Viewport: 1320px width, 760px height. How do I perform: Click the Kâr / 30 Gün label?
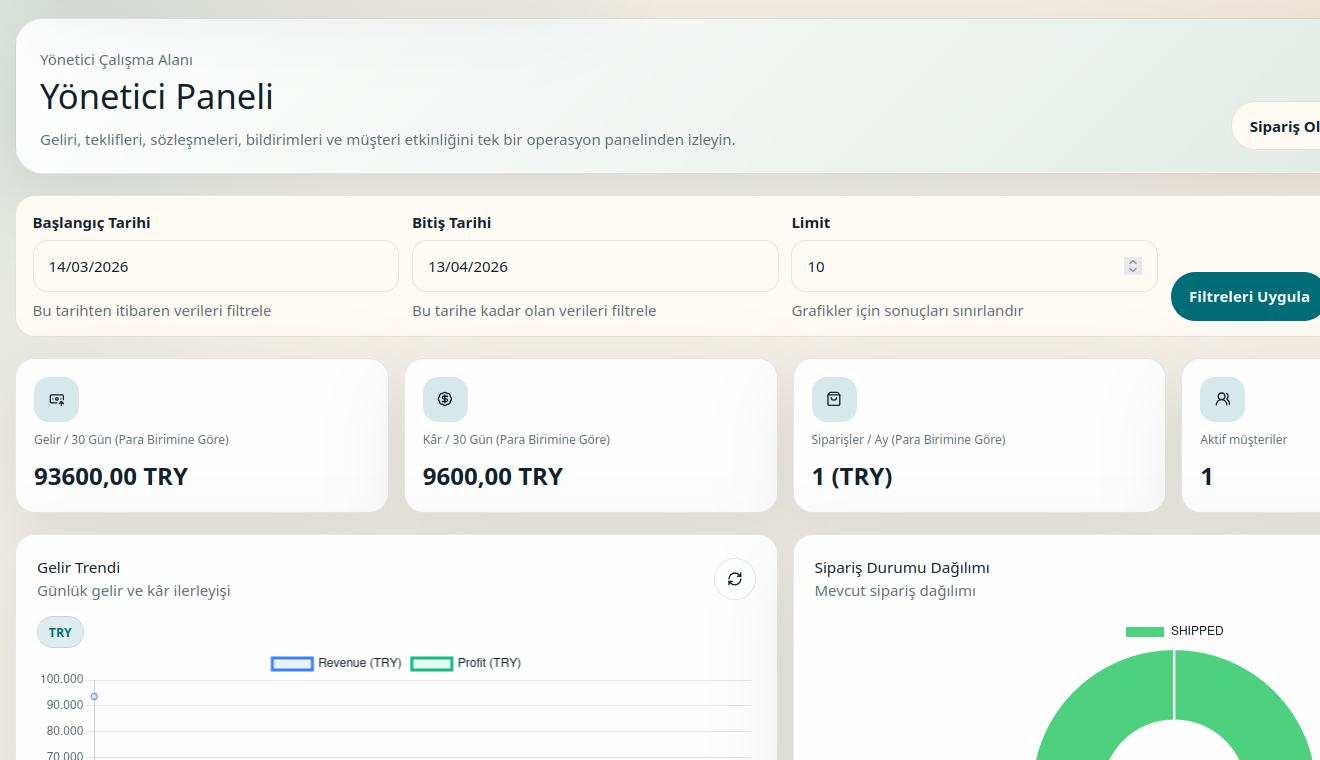coord(516,440)
